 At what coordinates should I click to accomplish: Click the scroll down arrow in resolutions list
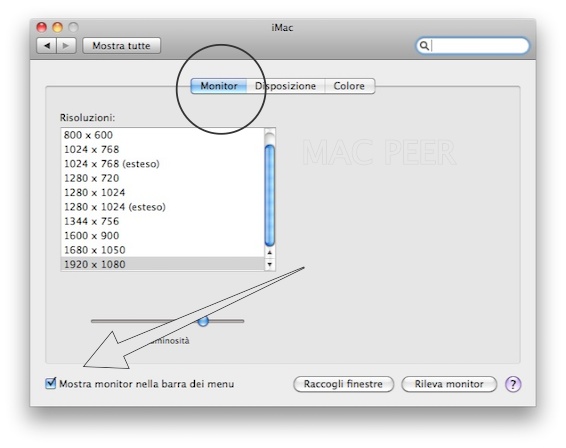click(270, 264)
